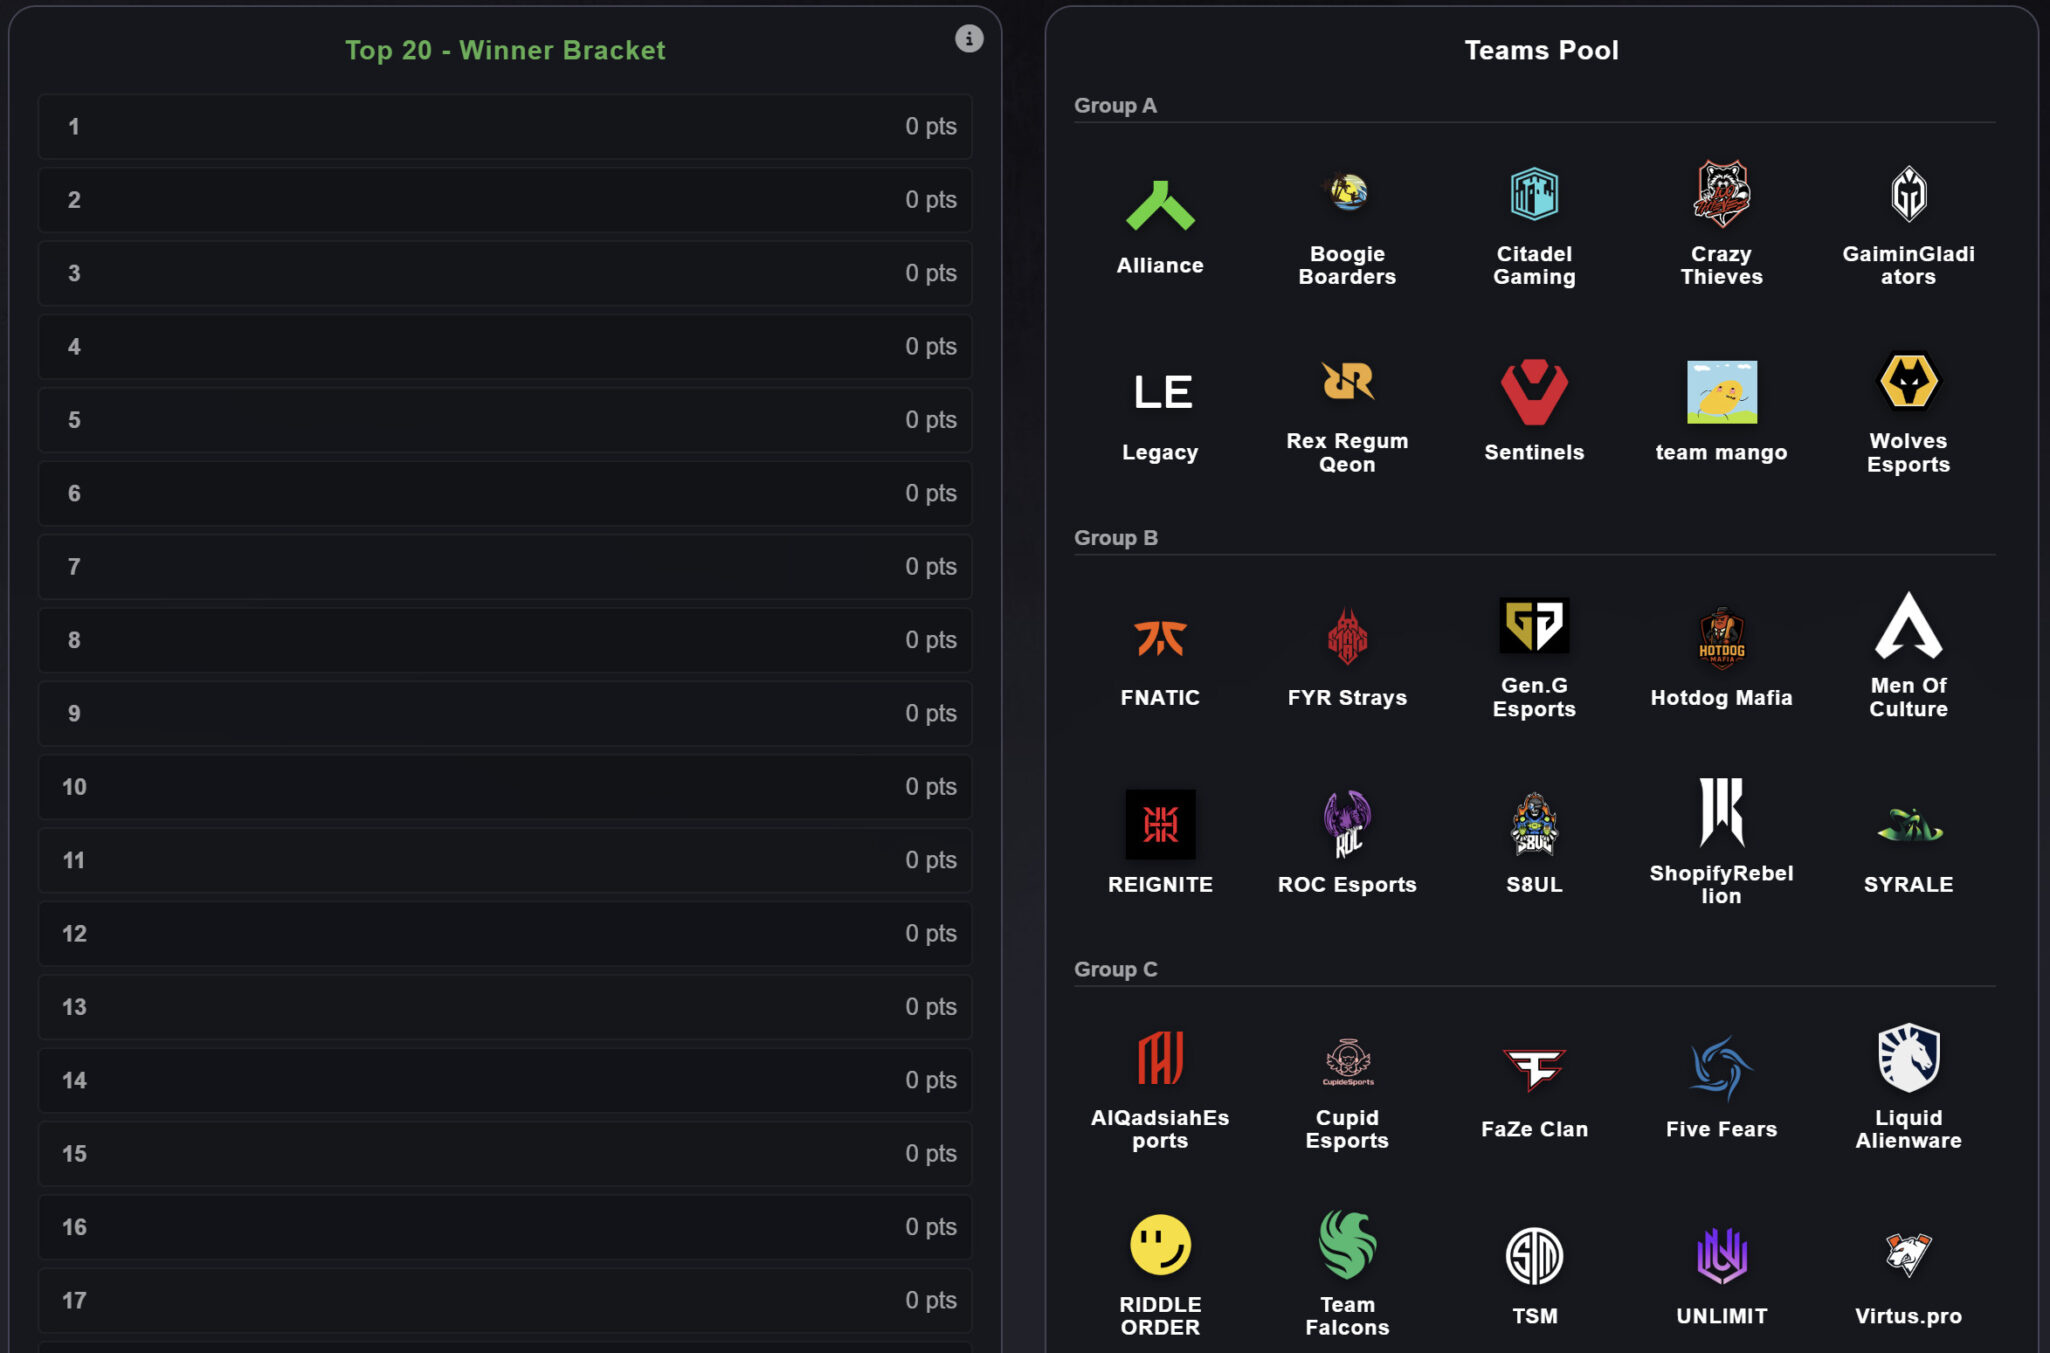Select bracket slot number 10

pos(505,787)
